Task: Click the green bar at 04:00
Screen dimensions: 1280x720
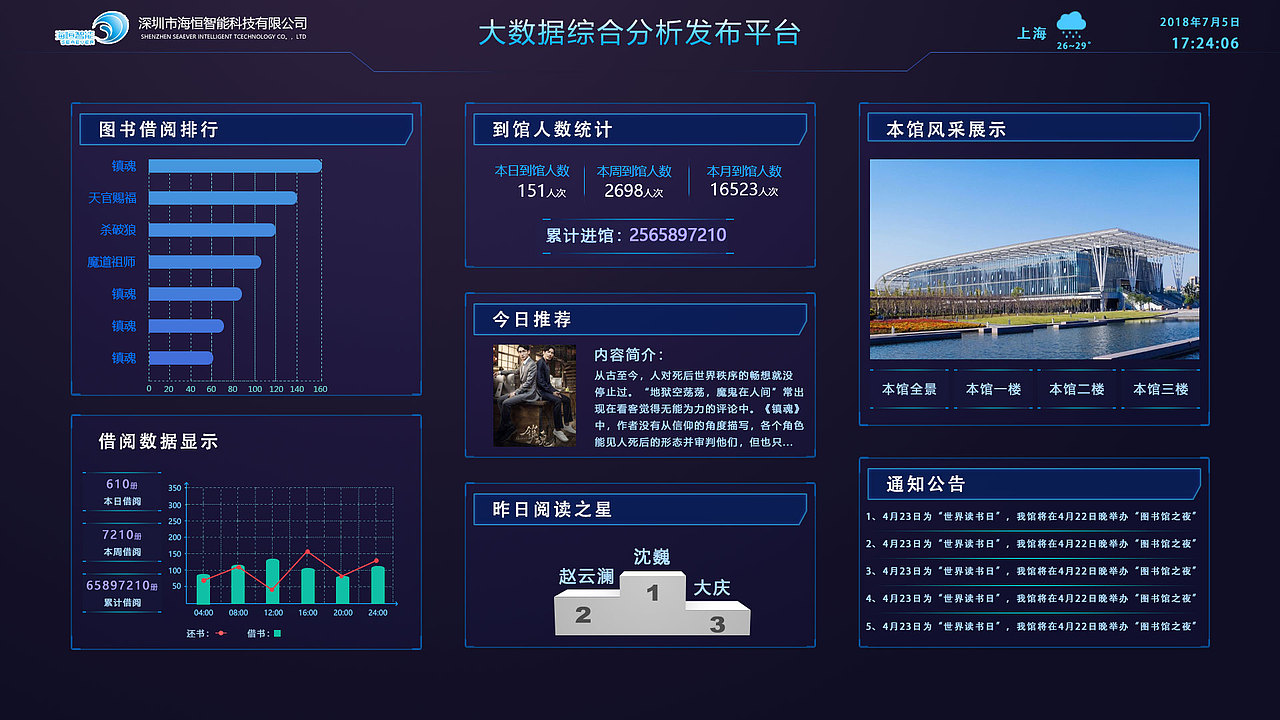Action: pos(203,589)
